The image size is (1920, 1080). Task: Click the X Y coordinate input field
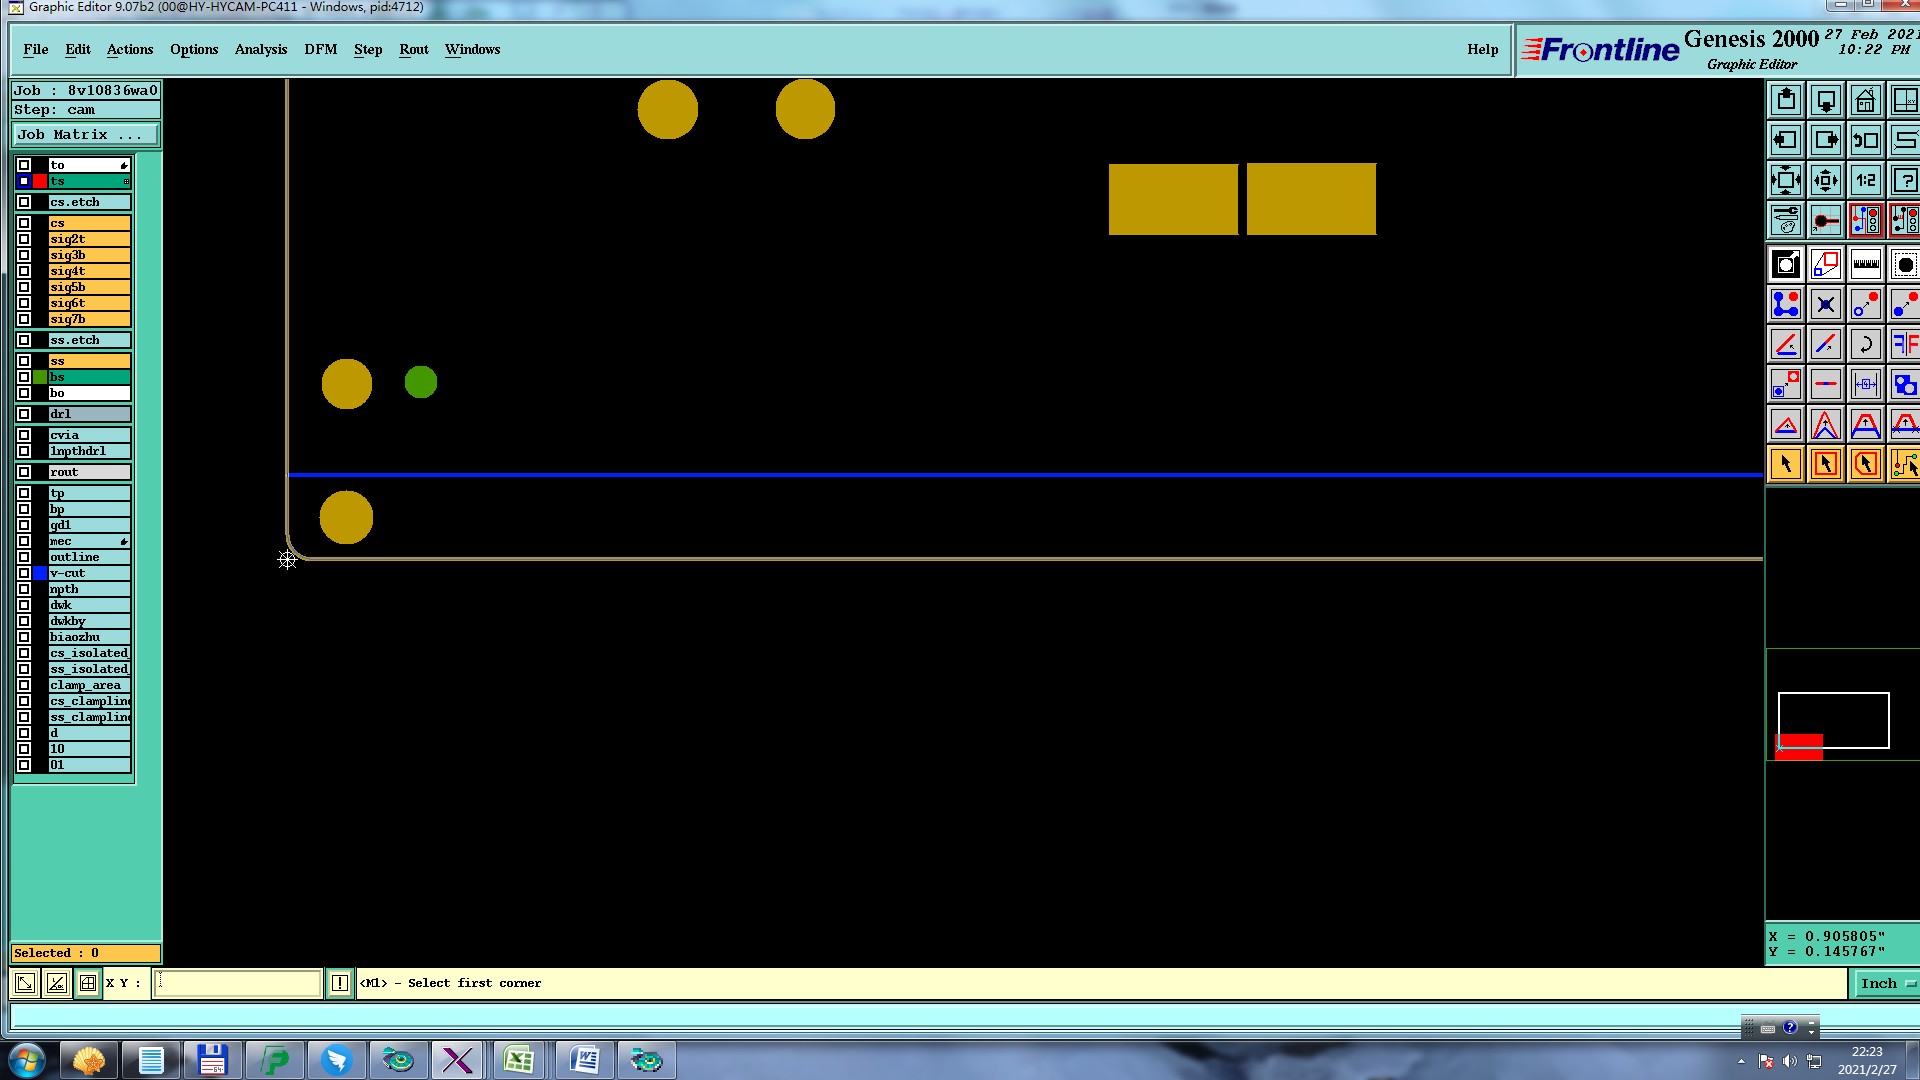click(x=237, y=983)
